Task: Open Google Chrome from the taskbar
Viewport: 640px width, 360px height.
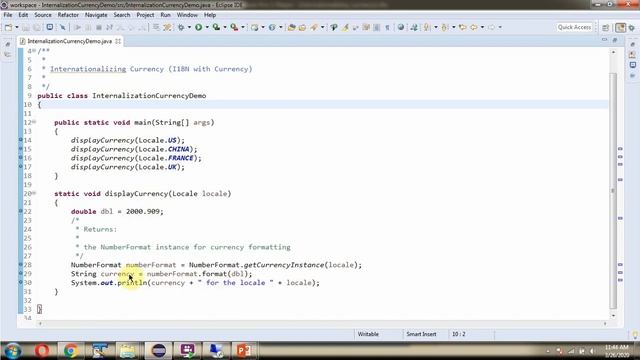Action: (71, 351)
